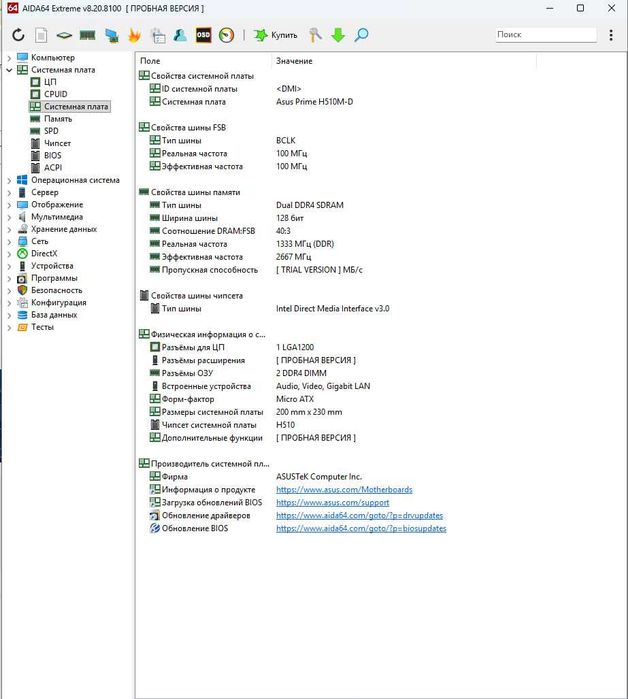Viewport: 628px width, 699px height.
Task: Open memory module toolbar icon
Action: coord(87,35)
